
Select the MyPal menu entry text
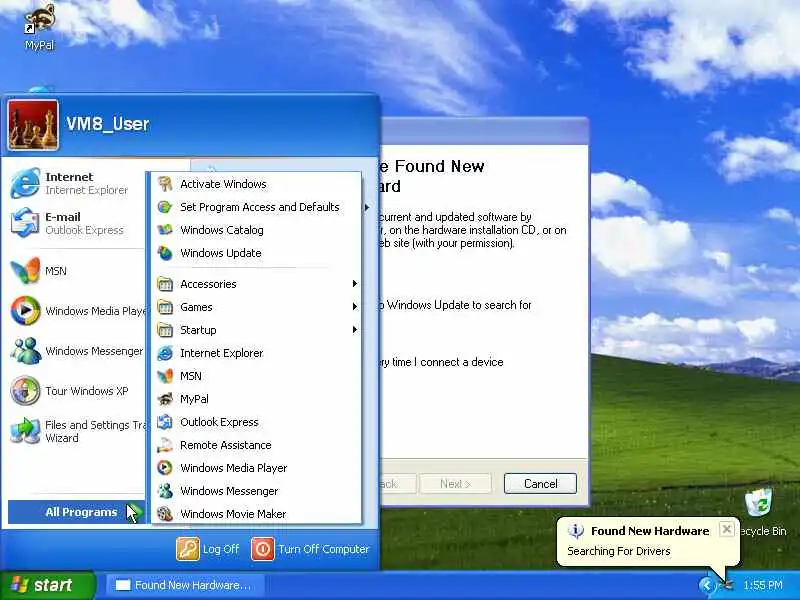[x=194, y=399]
